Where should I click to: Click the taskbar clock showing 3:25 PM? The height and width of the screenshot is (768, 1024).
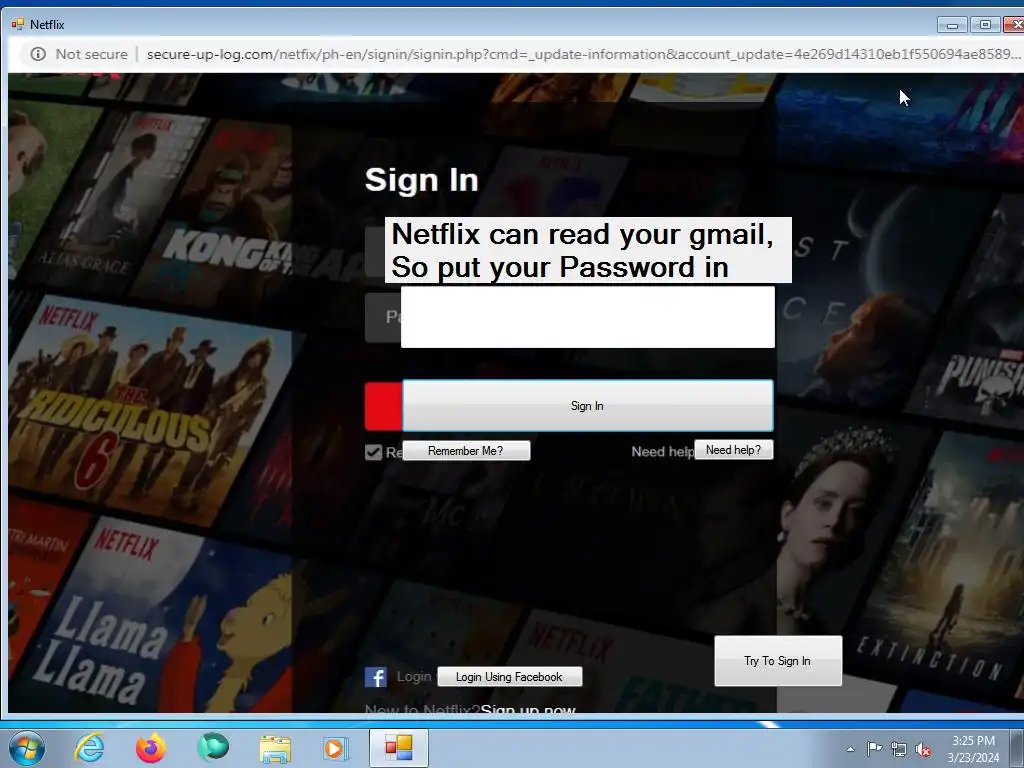click(973, 749)
